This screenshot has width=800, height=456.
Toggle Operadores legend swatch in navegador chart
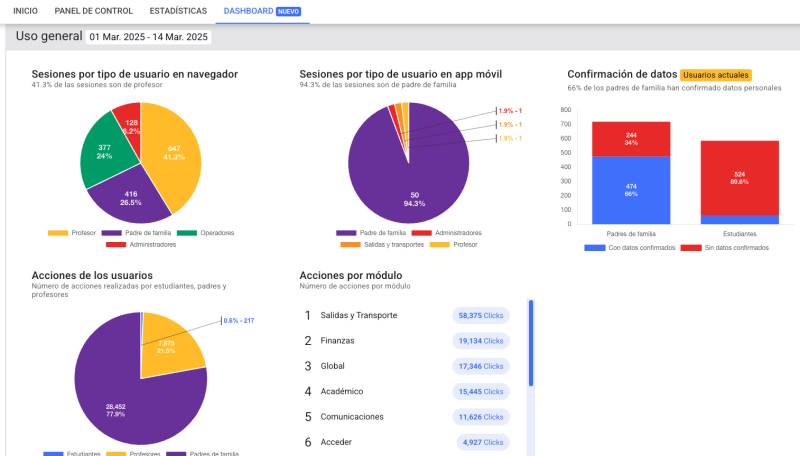coord(187,233)
